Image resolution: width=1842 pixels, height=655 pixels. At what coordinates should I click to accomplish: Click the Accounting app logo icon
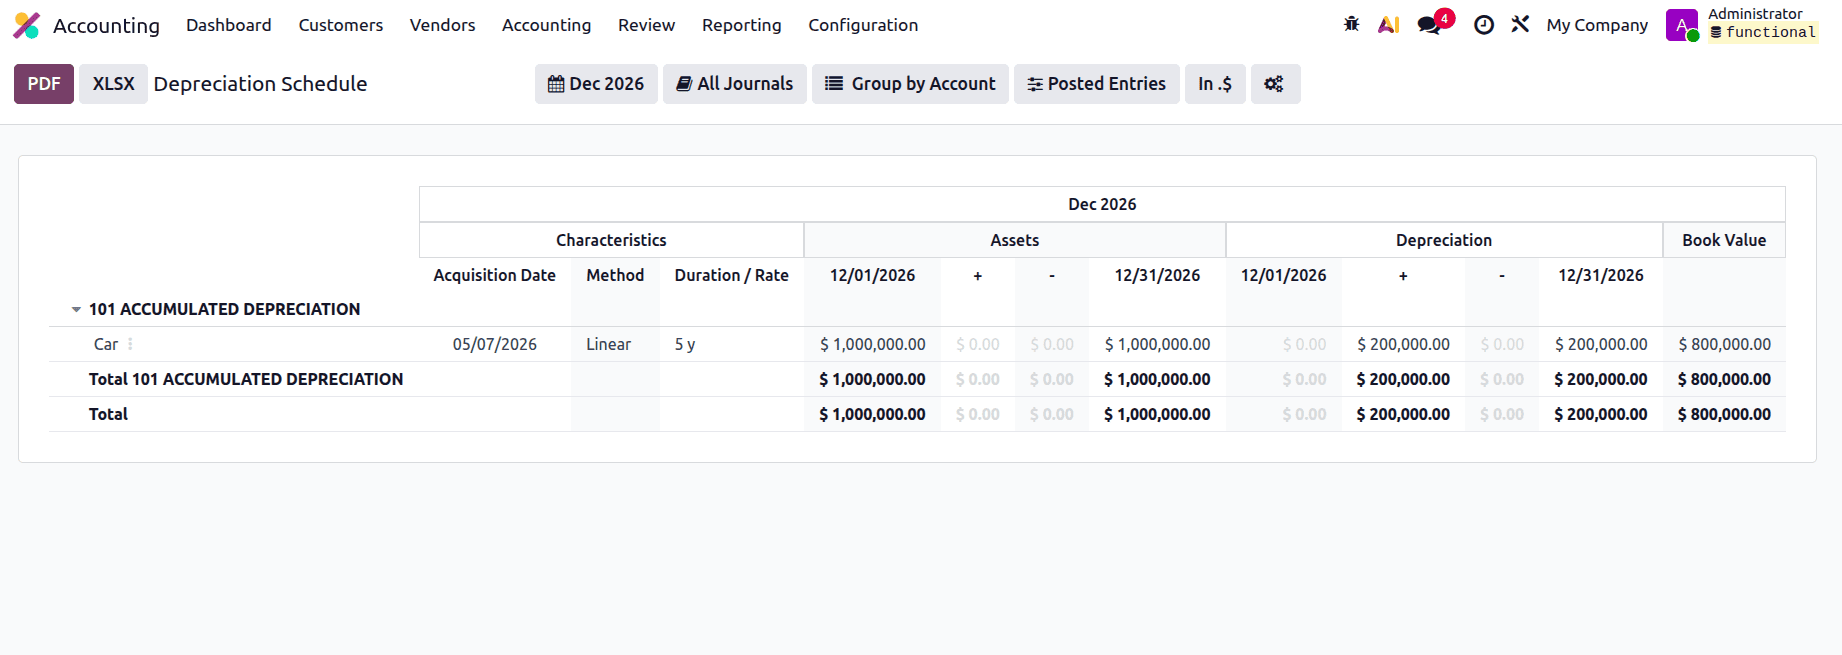(27, 25)
